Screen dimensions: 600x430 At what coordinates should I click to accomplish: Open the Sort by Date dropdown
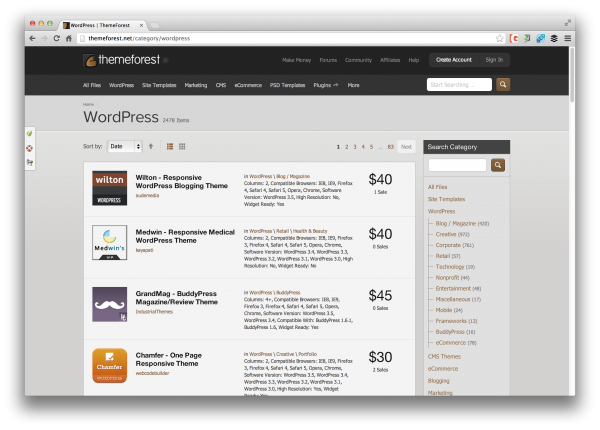(125, 146)
